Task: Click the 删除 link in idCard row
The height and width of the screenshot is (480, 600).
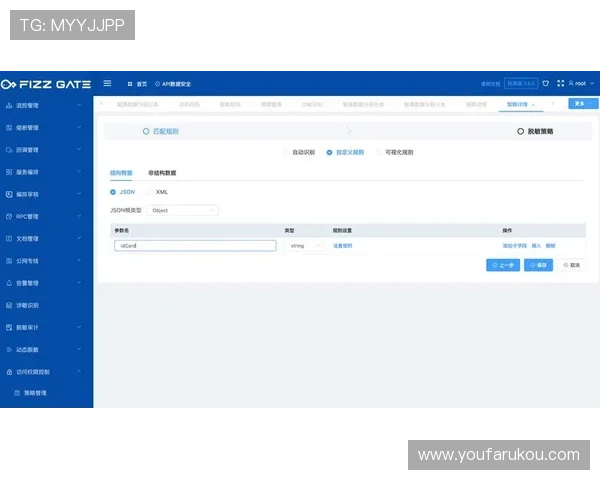Action: pos(550,246)
